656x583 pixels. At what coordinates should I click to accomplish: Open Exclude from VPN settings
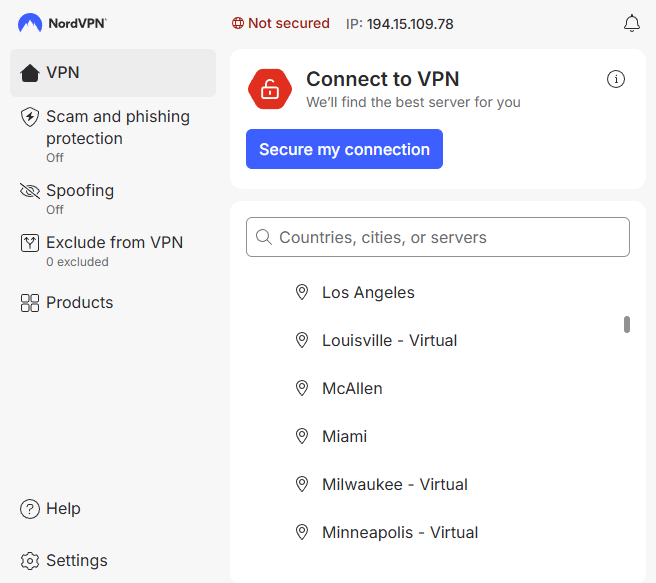tap(113, 251)
